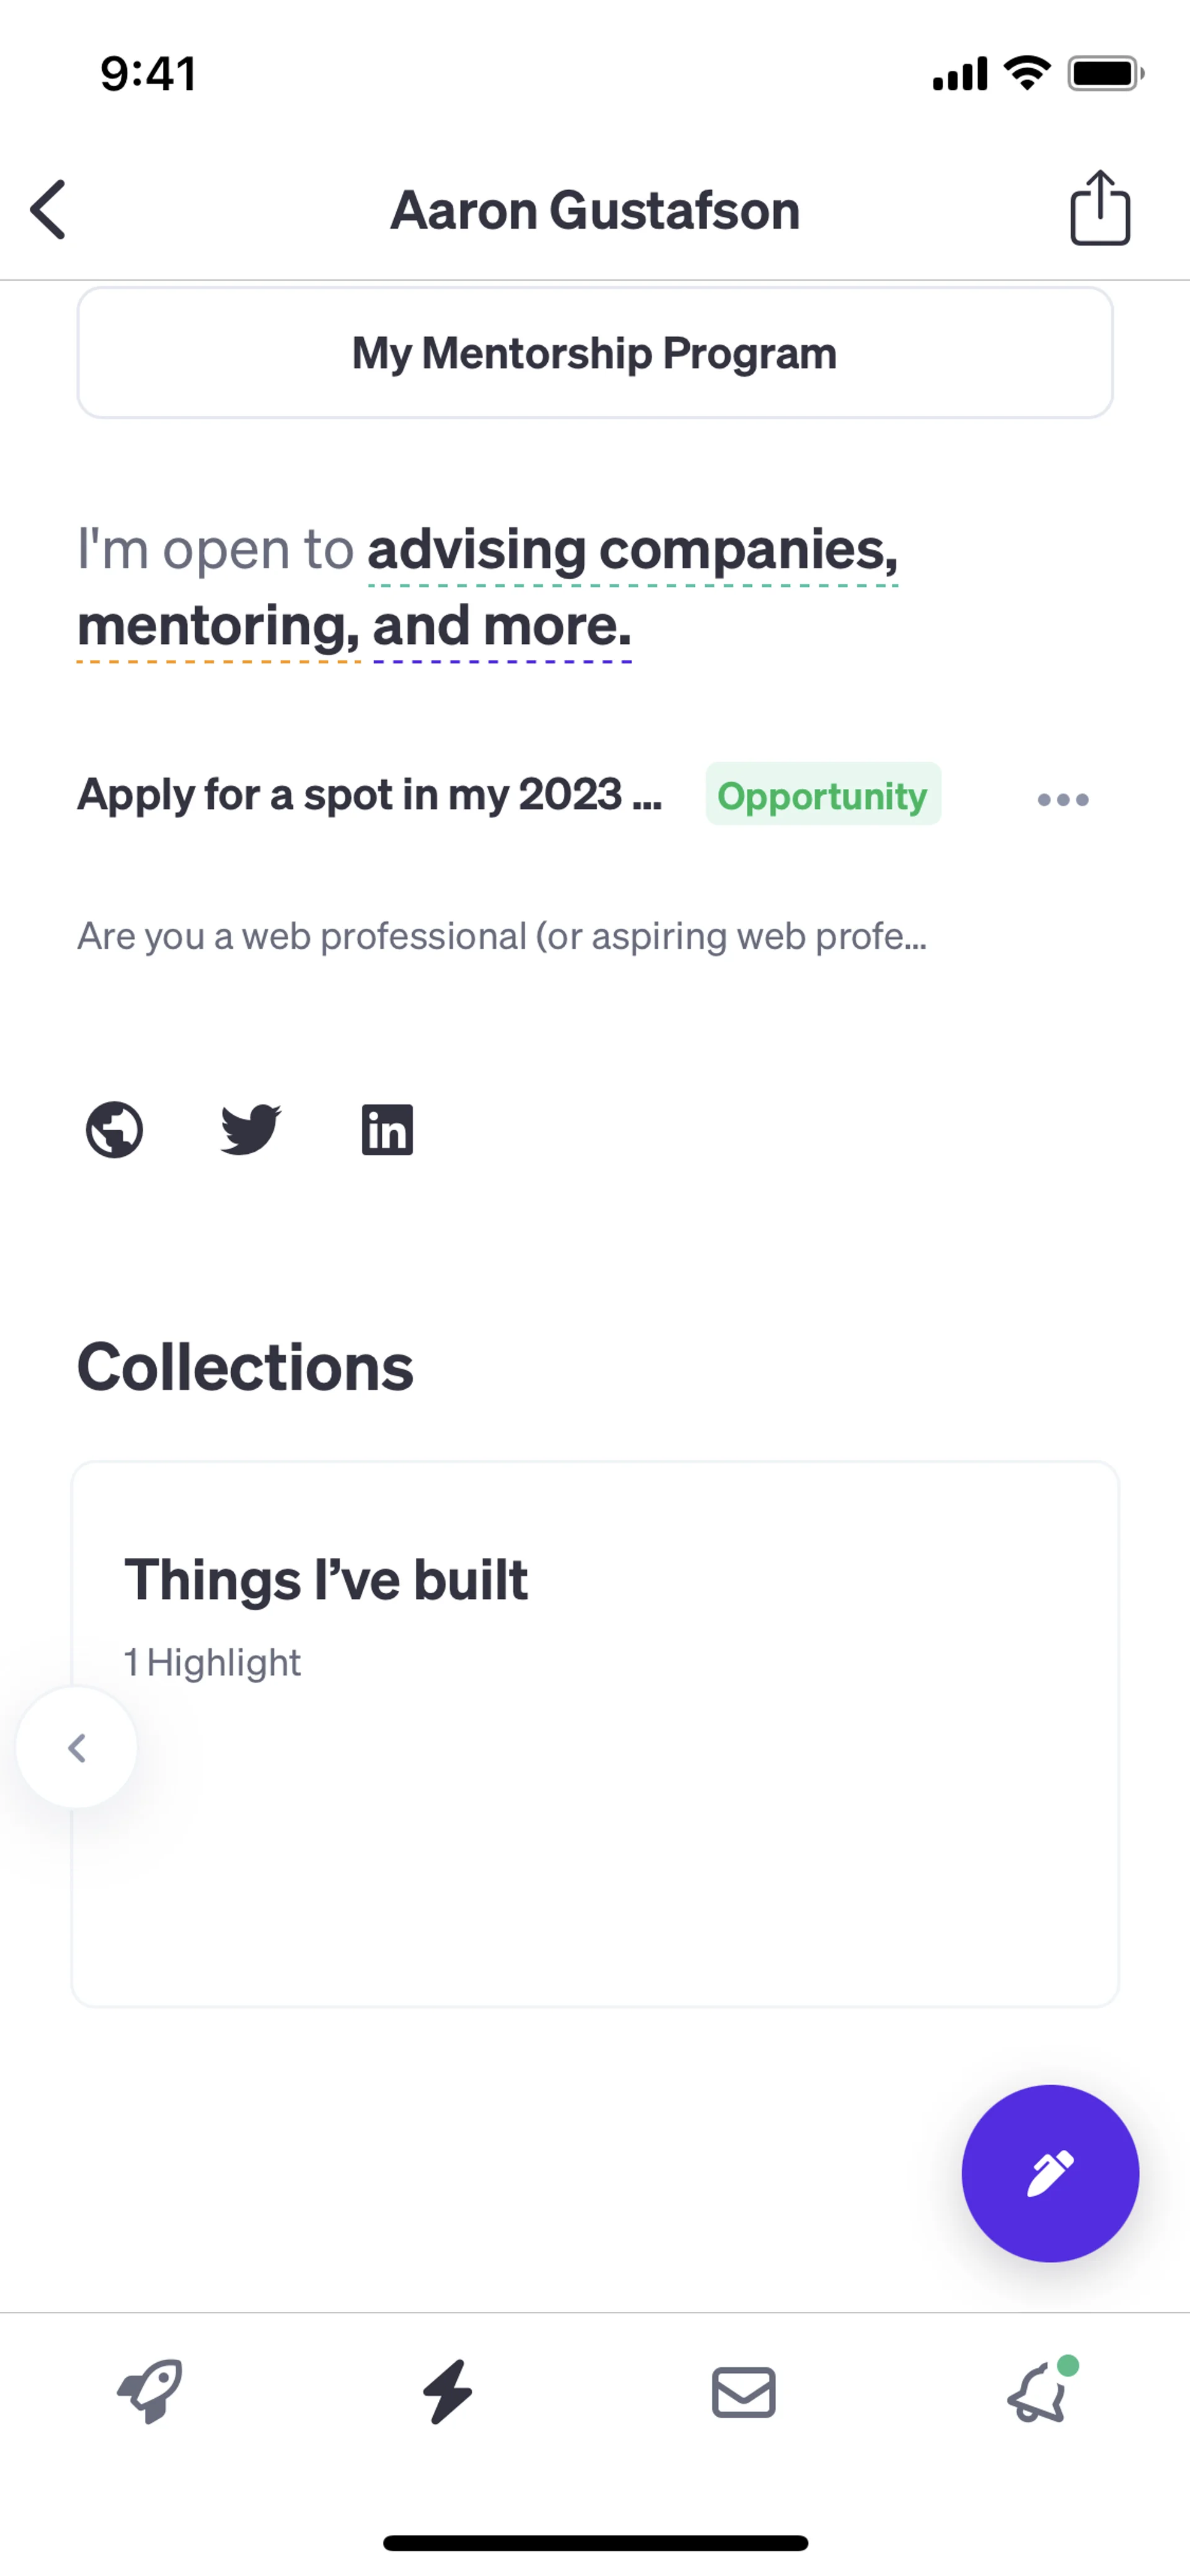Viewport: 1190px width, 2576px height.
Task: Open the 'Apply for a spot' highlight
Action: tap(369, 795)
